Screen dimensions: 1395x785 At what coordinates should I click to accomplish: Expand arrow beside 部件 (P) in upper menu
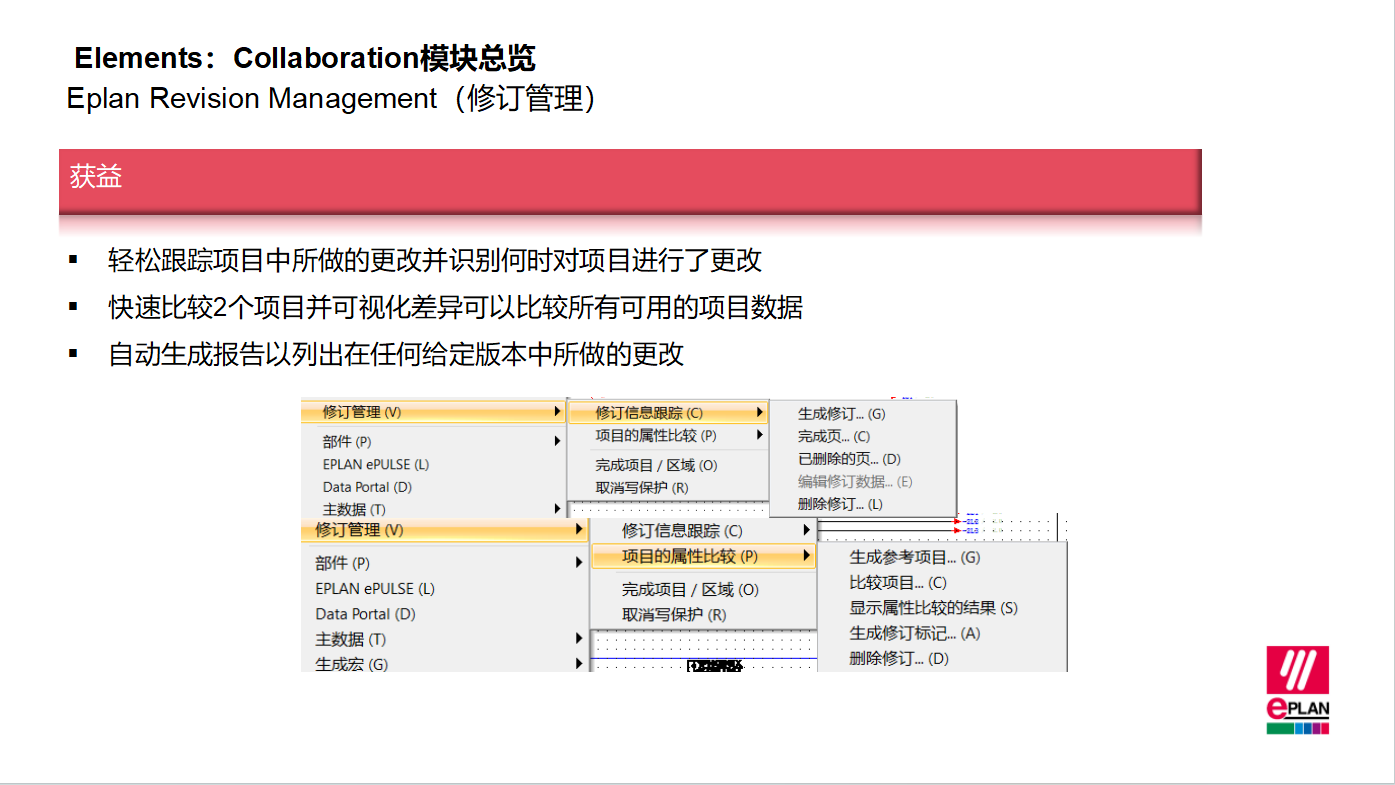click(557, 441)
